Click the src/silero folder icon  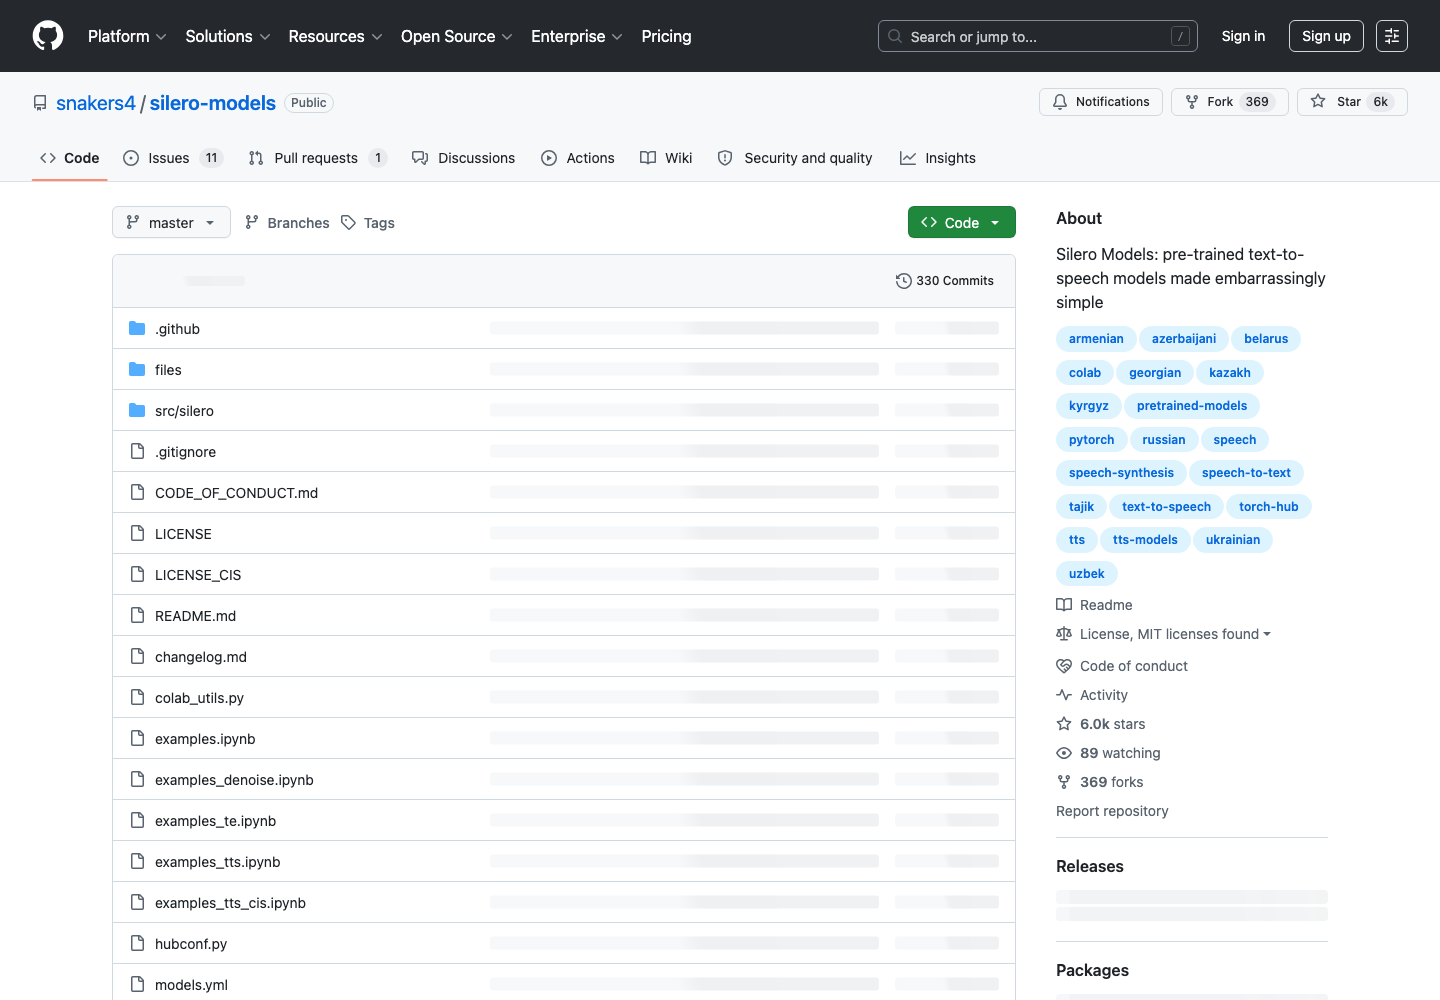coord(137,411)
